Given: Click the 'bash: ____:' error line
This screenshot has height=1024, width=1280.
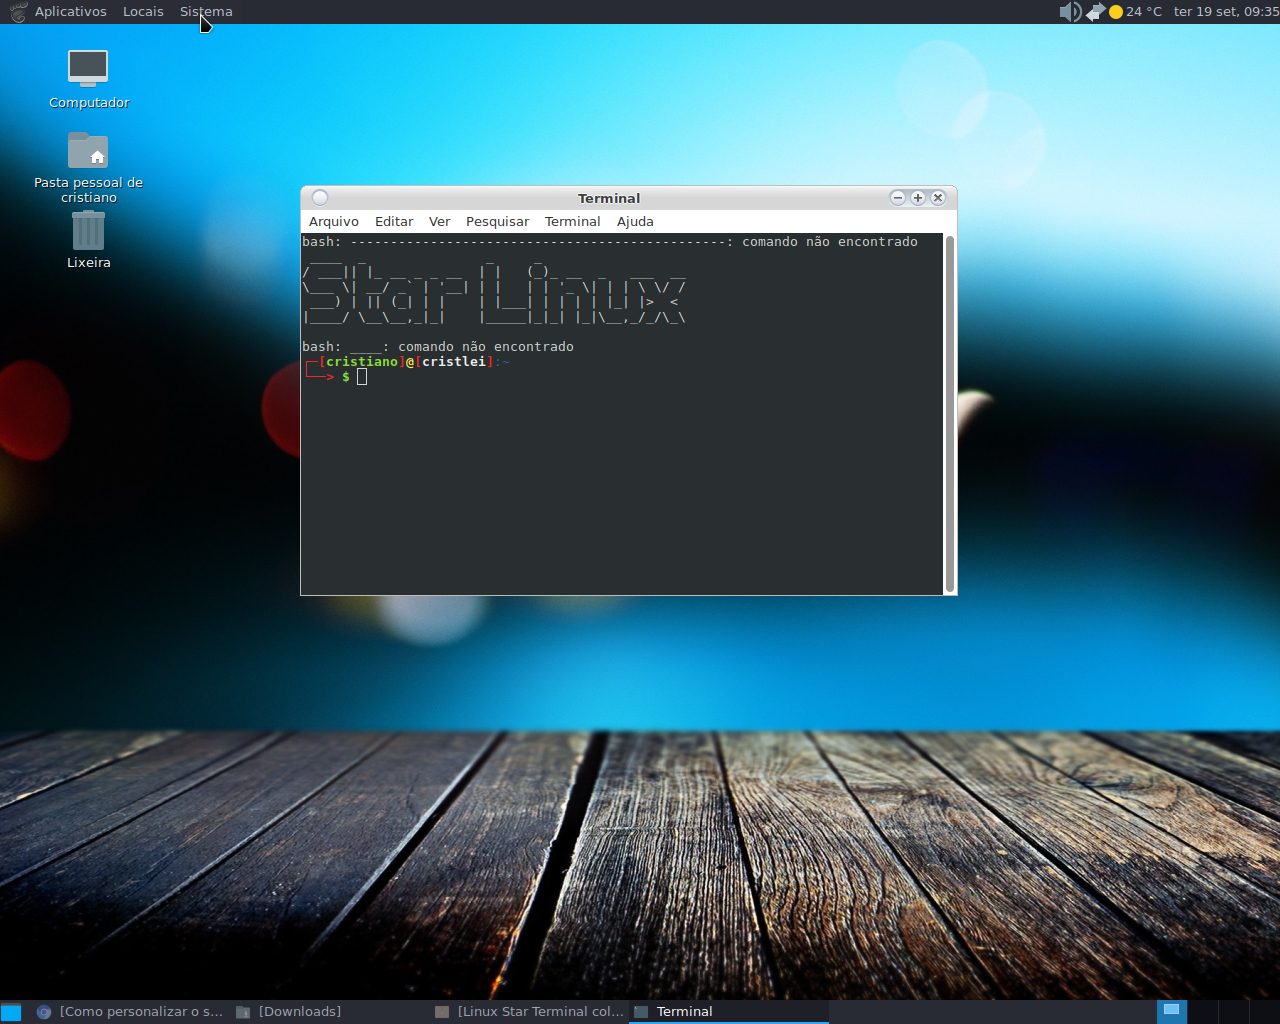Looking at the screenshot, I should [438, 347].
